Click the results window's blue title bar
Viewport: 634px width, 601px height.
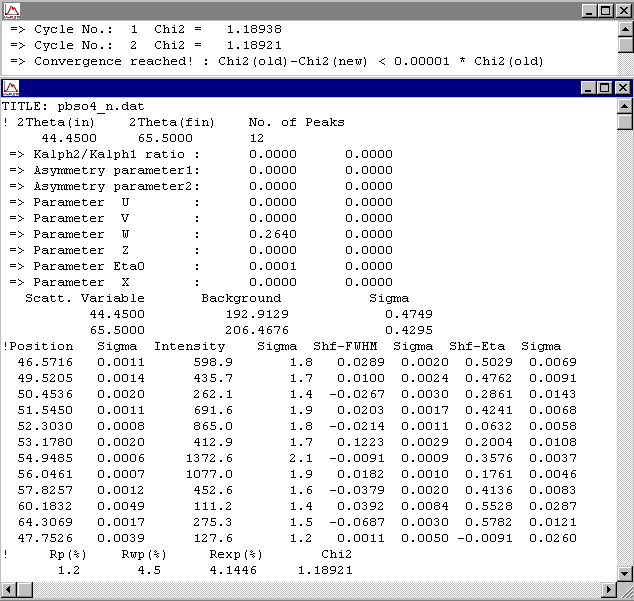tap(300, 88)
